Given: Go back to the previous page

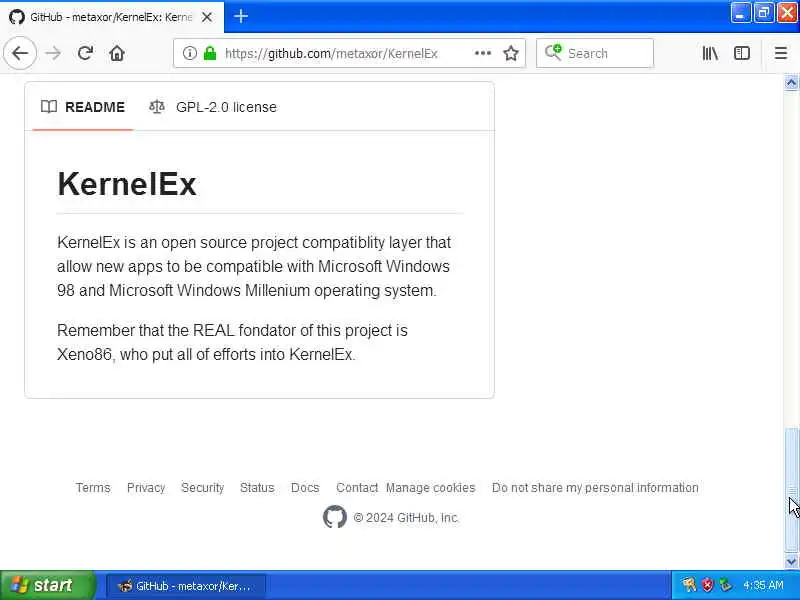Looking at the screenshot, I should pos(20,53).
